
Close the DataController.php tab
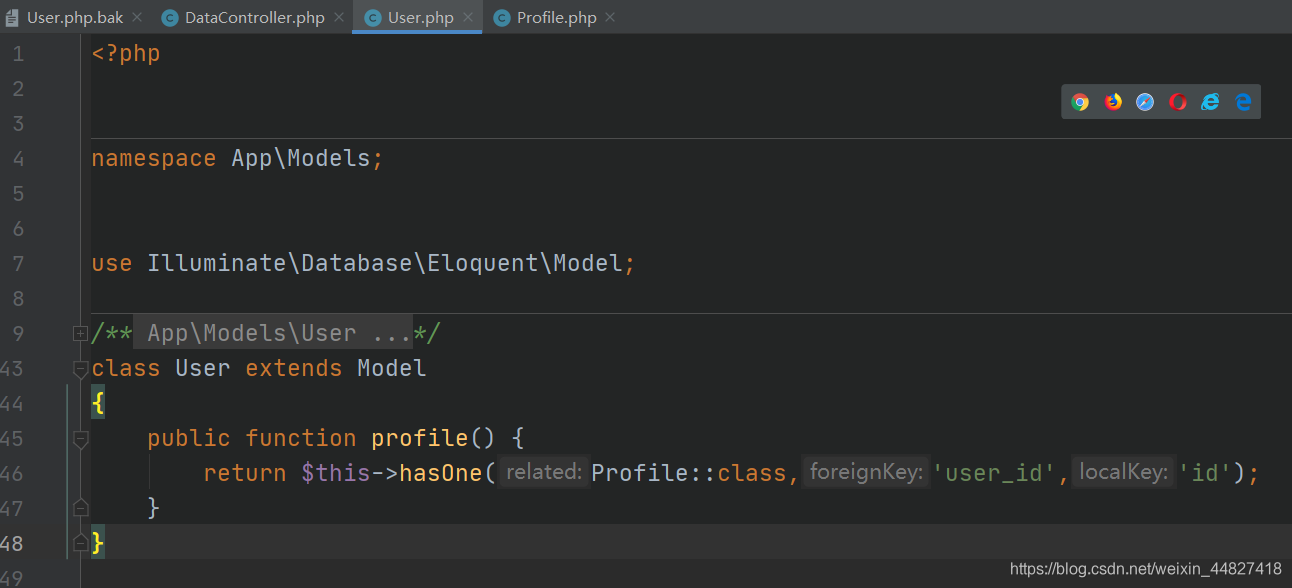339,17
